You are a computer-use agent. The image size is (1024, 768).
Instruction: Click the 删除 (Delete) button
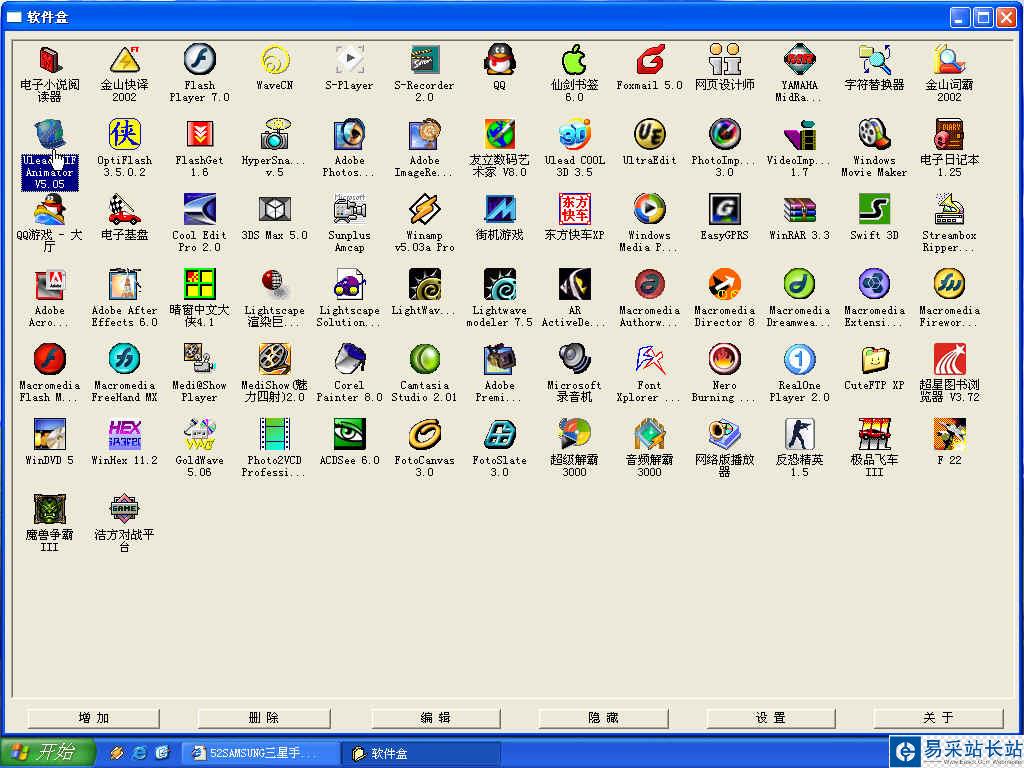click(x=264, y=718)
